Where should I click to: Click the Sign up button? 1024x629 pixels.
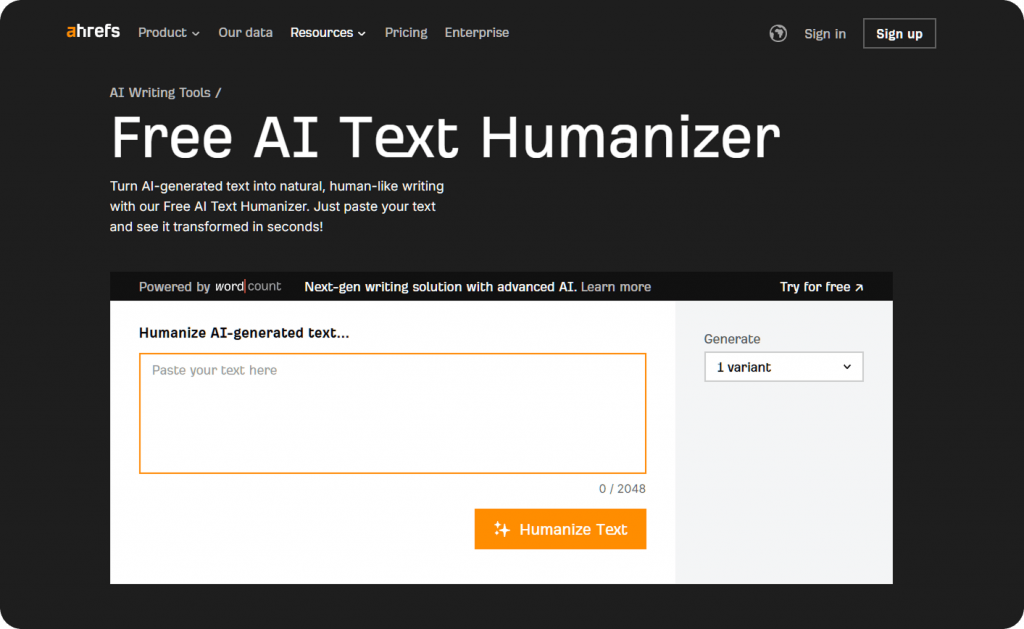point(899,33)
